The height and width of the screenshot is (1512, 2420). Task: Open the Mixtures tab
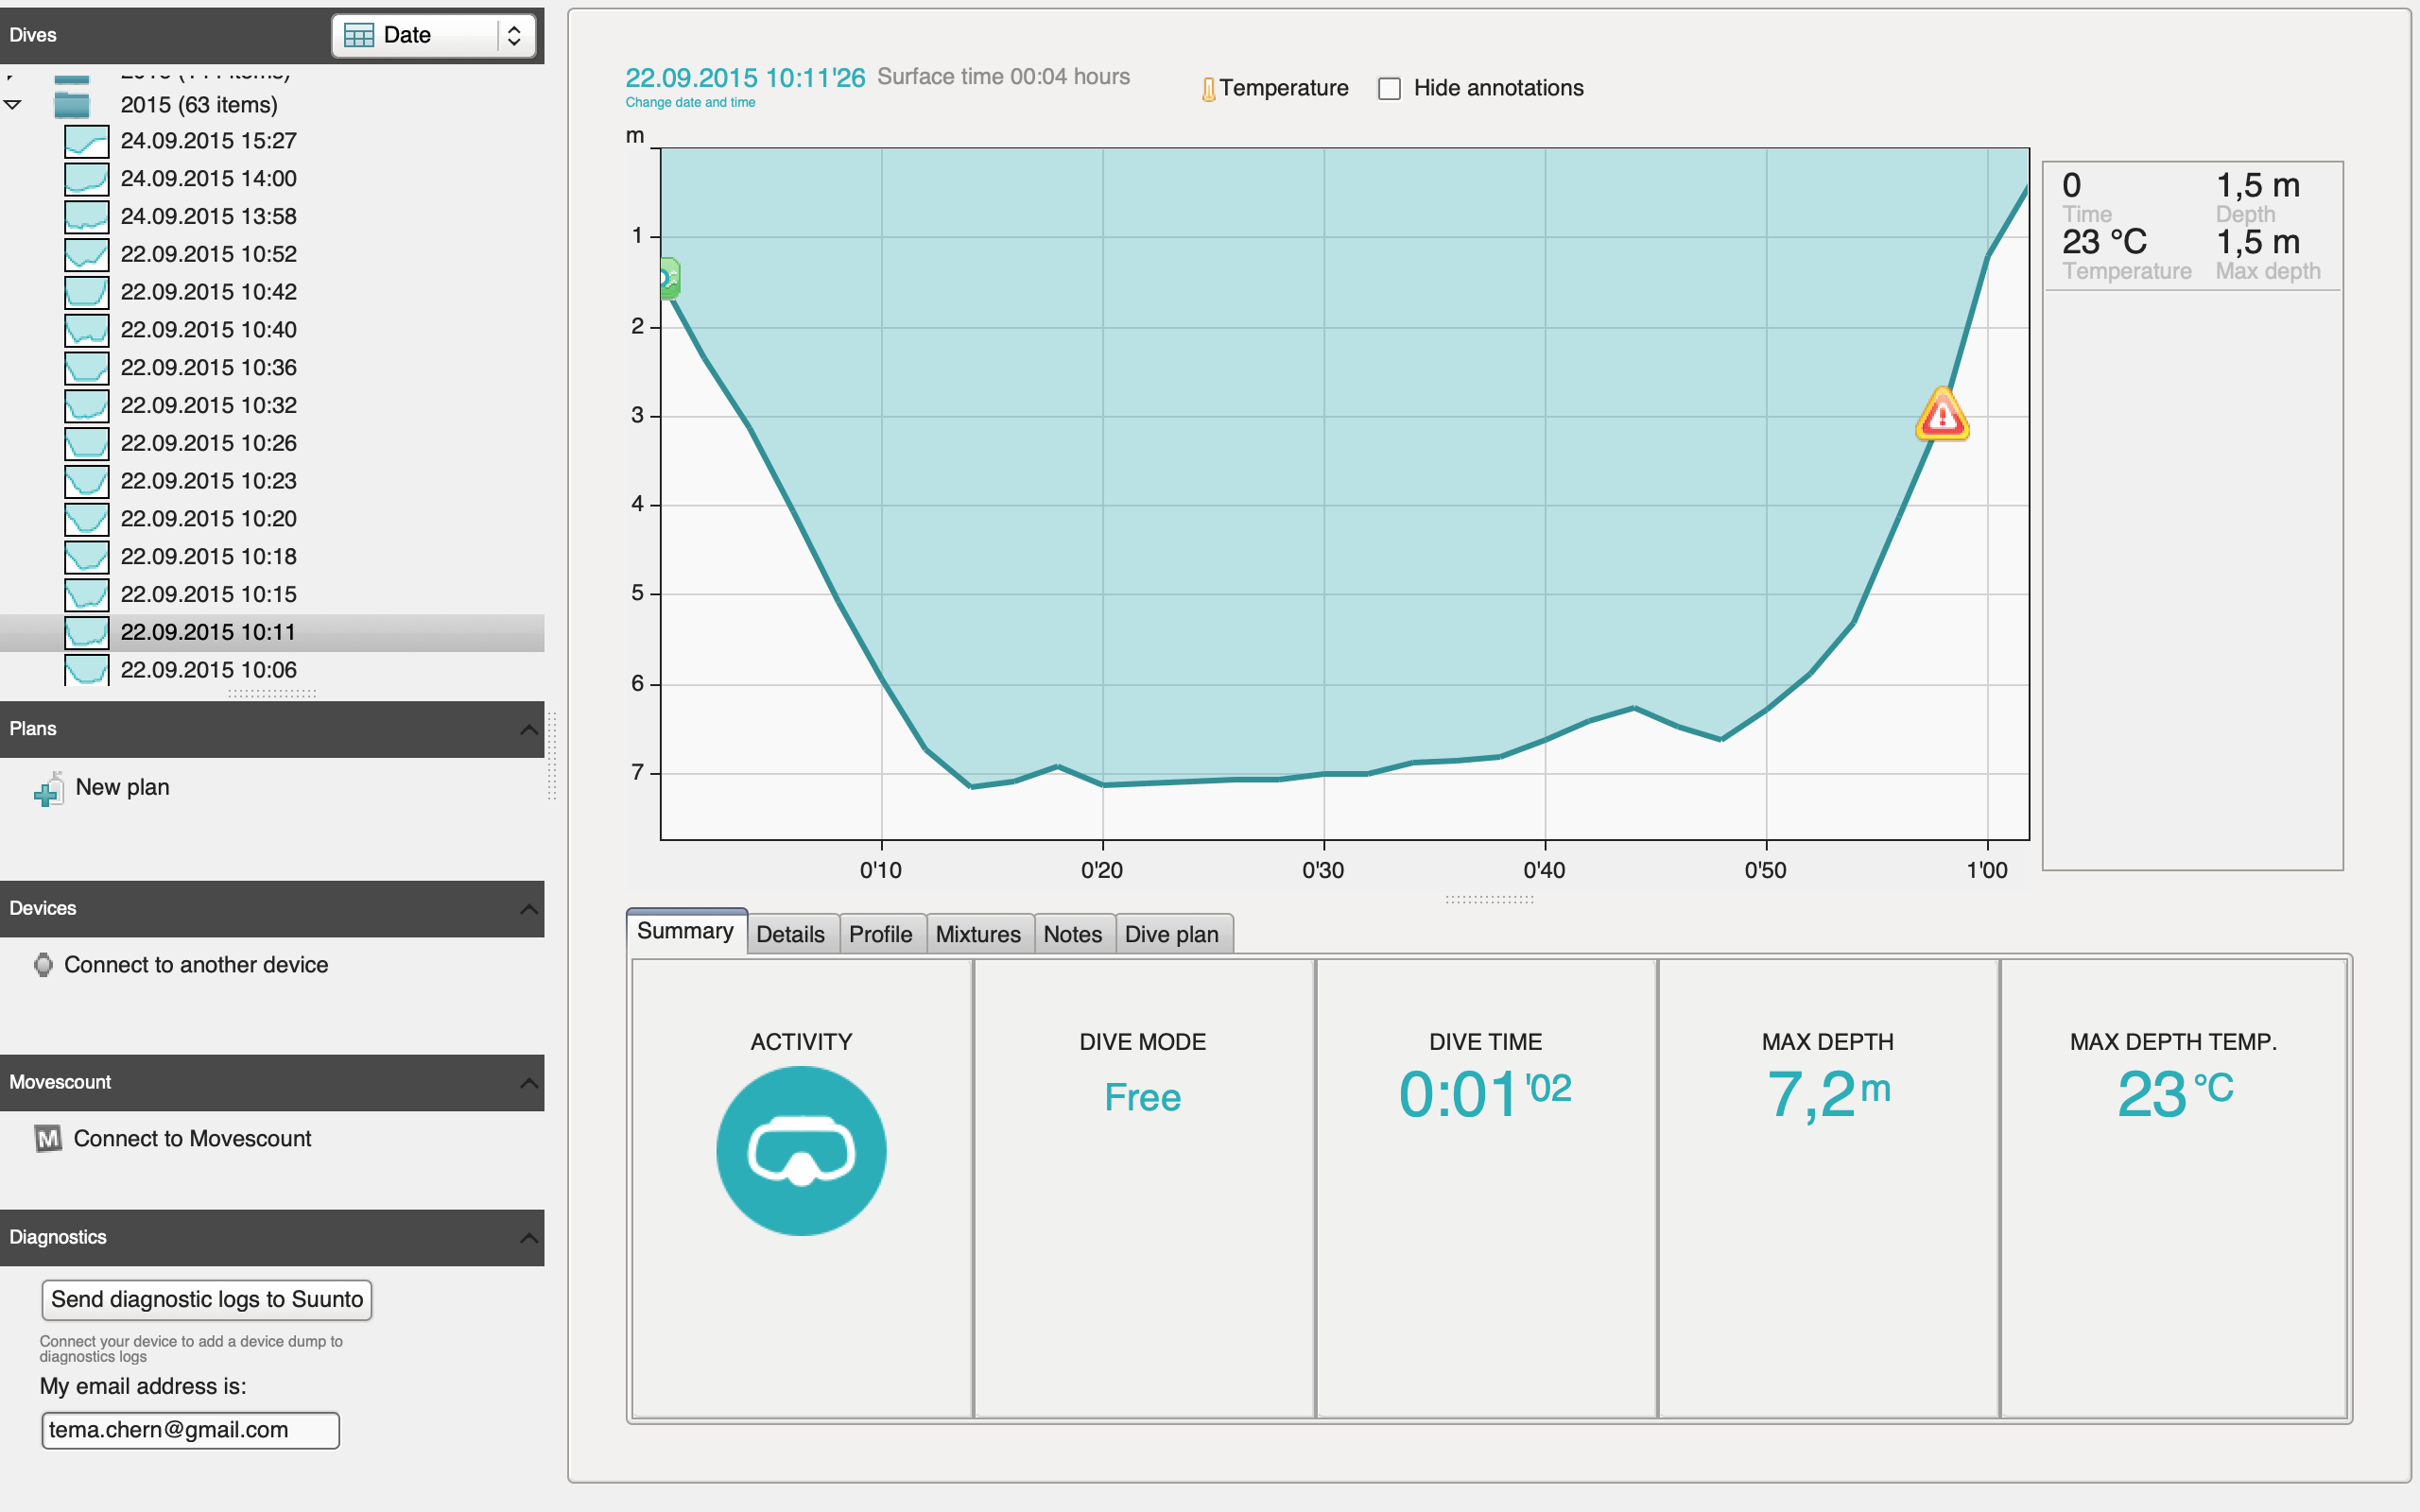click(977, 934)
